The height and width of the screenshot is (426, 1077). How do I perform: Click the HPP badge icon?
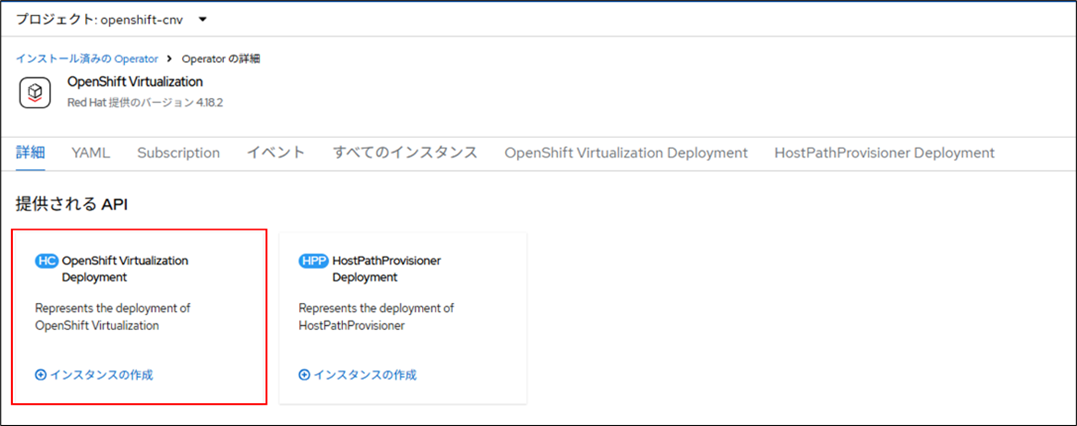pyautogui.click(x=313, y=261)
